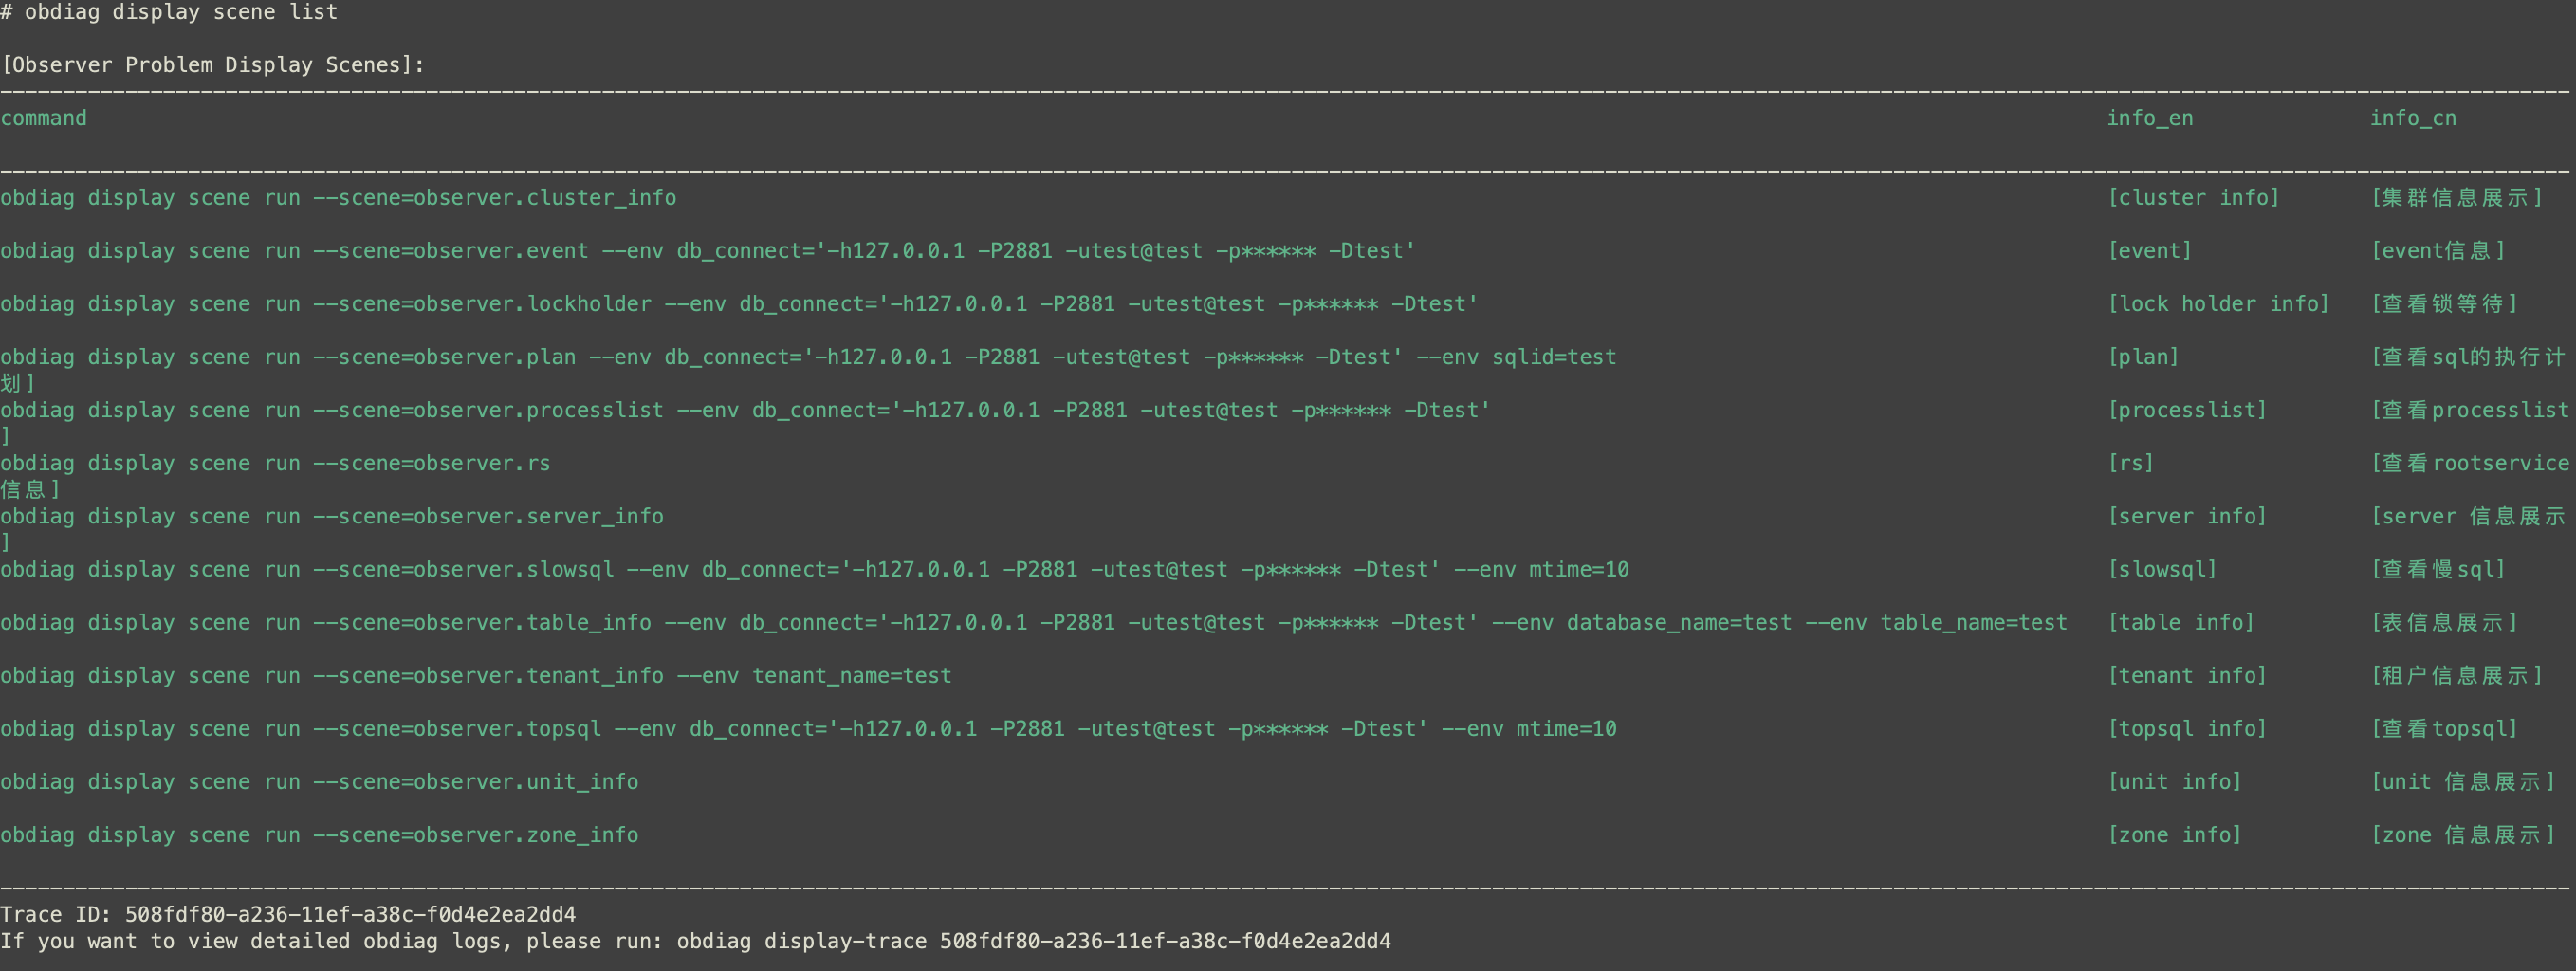Click the 'info_en' column header

pos(2149,118)
